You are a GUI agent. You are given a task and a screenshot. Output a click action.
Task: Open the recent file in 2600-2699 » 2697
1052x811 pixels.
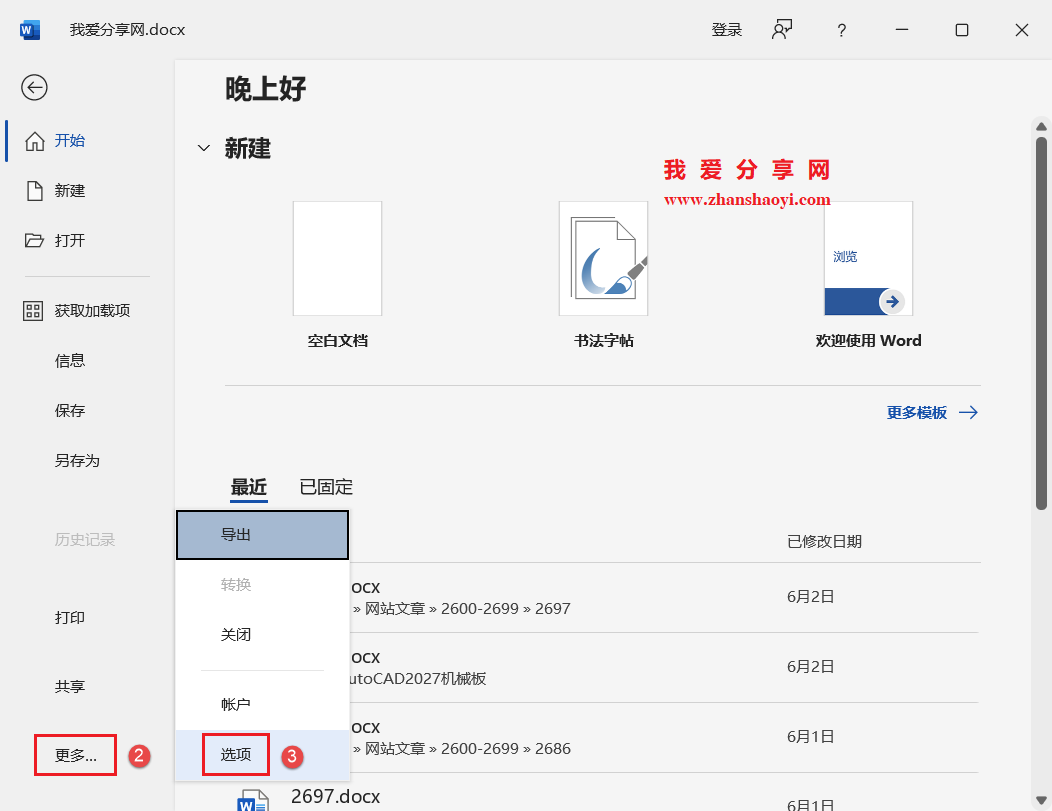(x=602, y=598)
